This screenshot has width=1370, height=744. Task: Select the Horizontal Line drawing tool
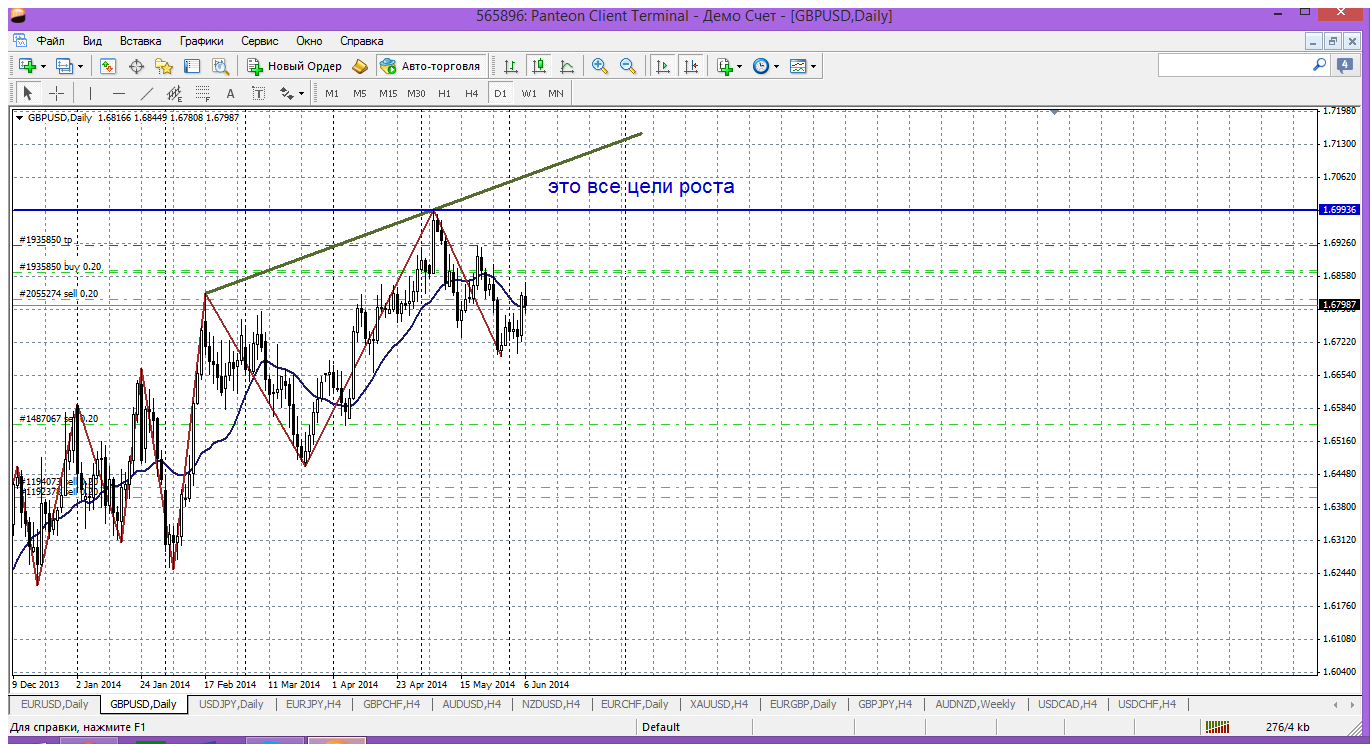(x=118, y=93)
